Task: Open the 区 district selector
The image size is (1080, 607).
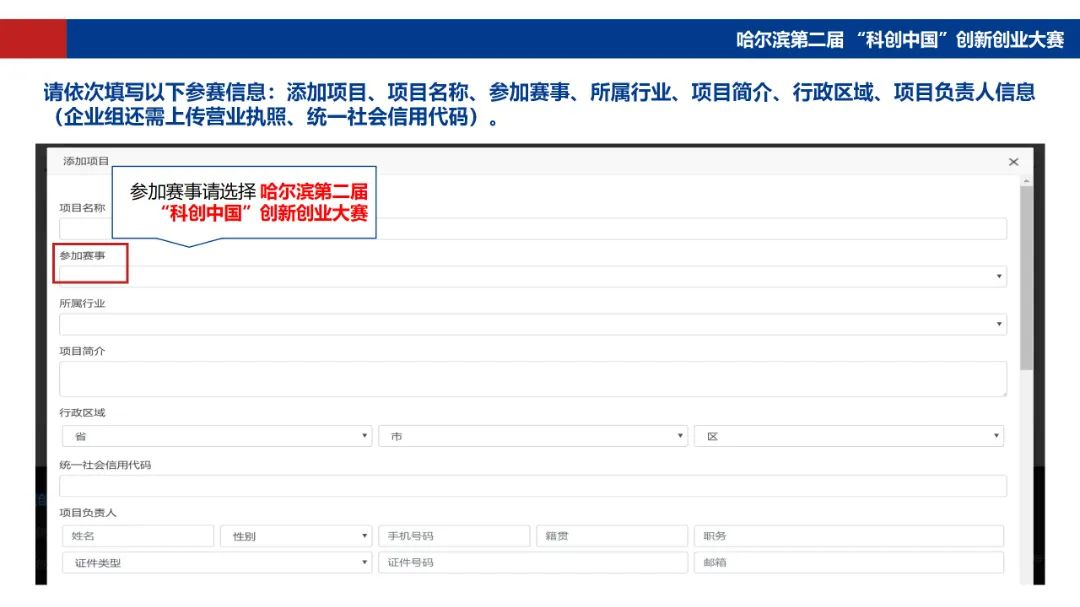Action: pyautogui.click(x=852, y=435)
